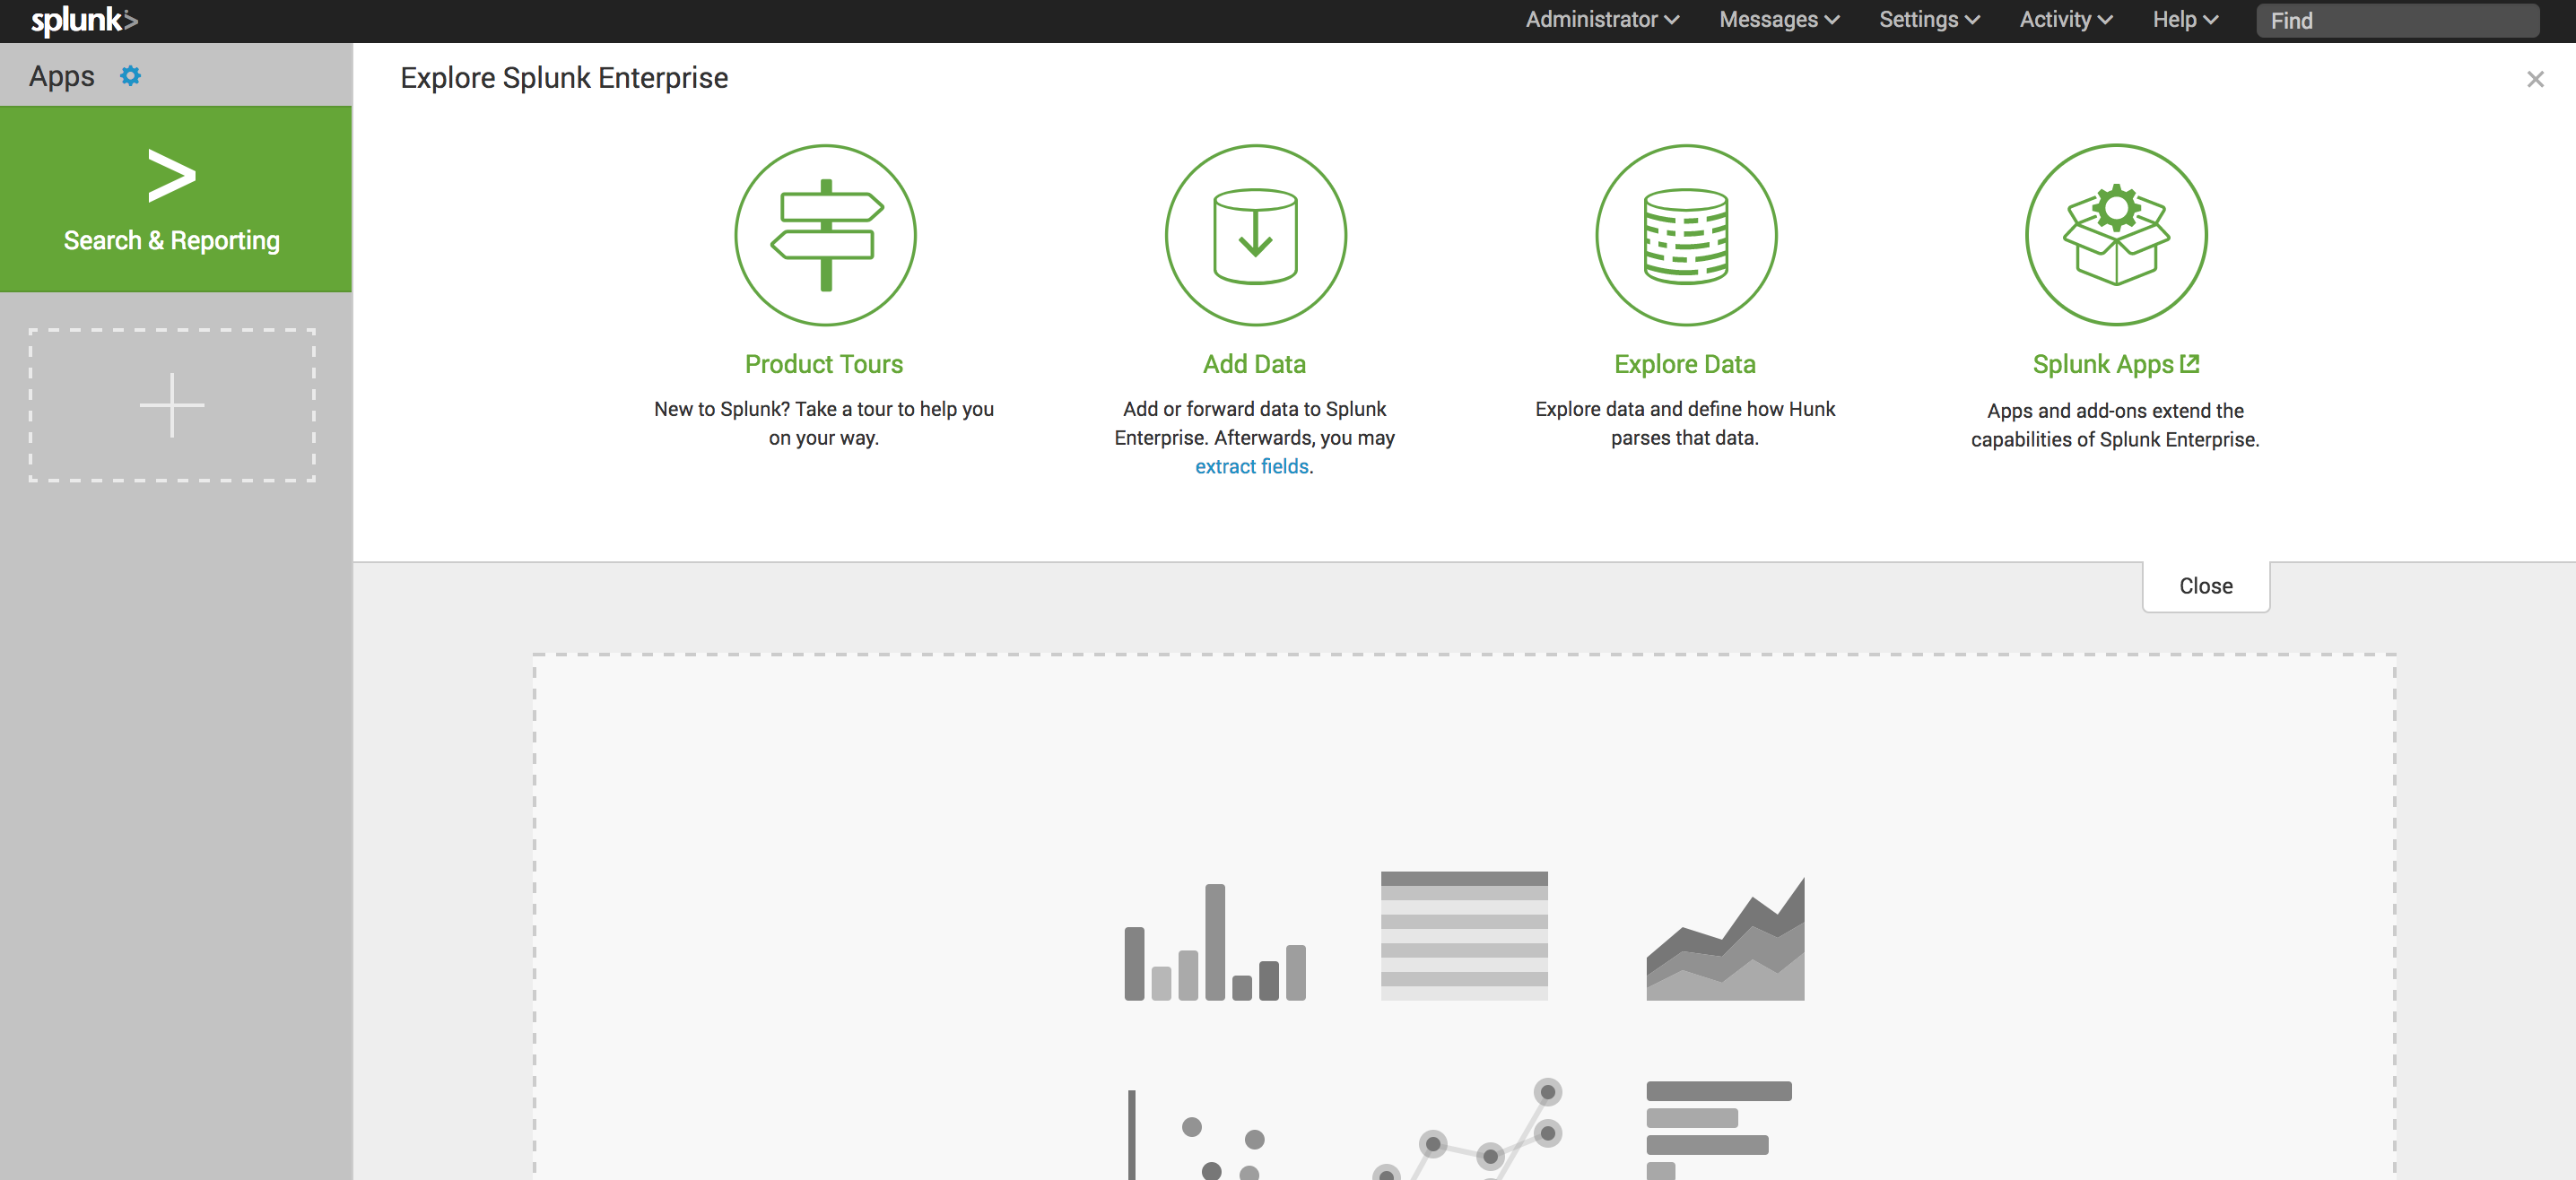Expand the Settings menu
This screenshot has width=2576, height=1180.
(1929, 20)
